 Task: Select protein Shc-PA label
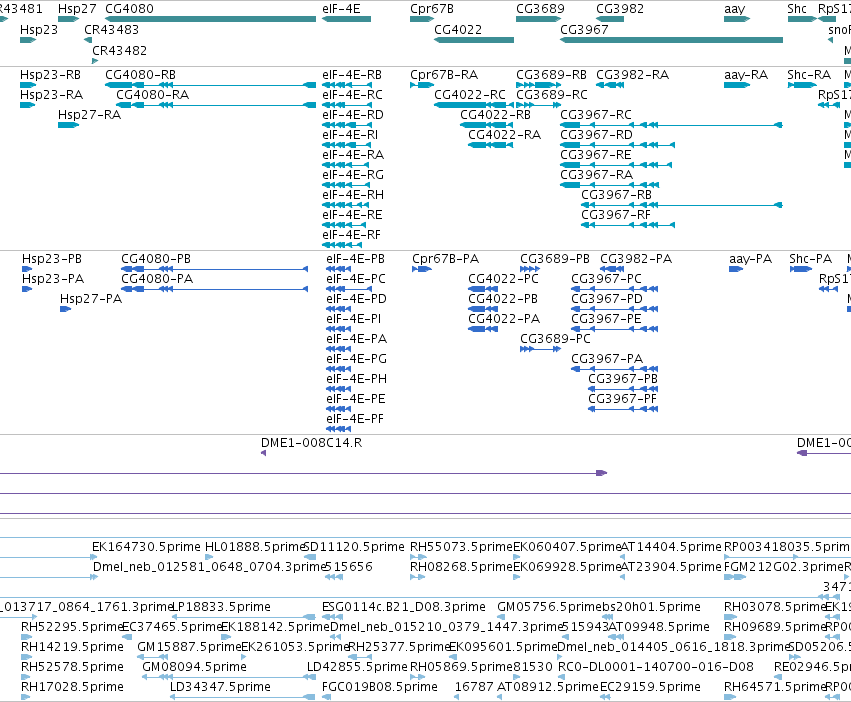pos(810,258)
